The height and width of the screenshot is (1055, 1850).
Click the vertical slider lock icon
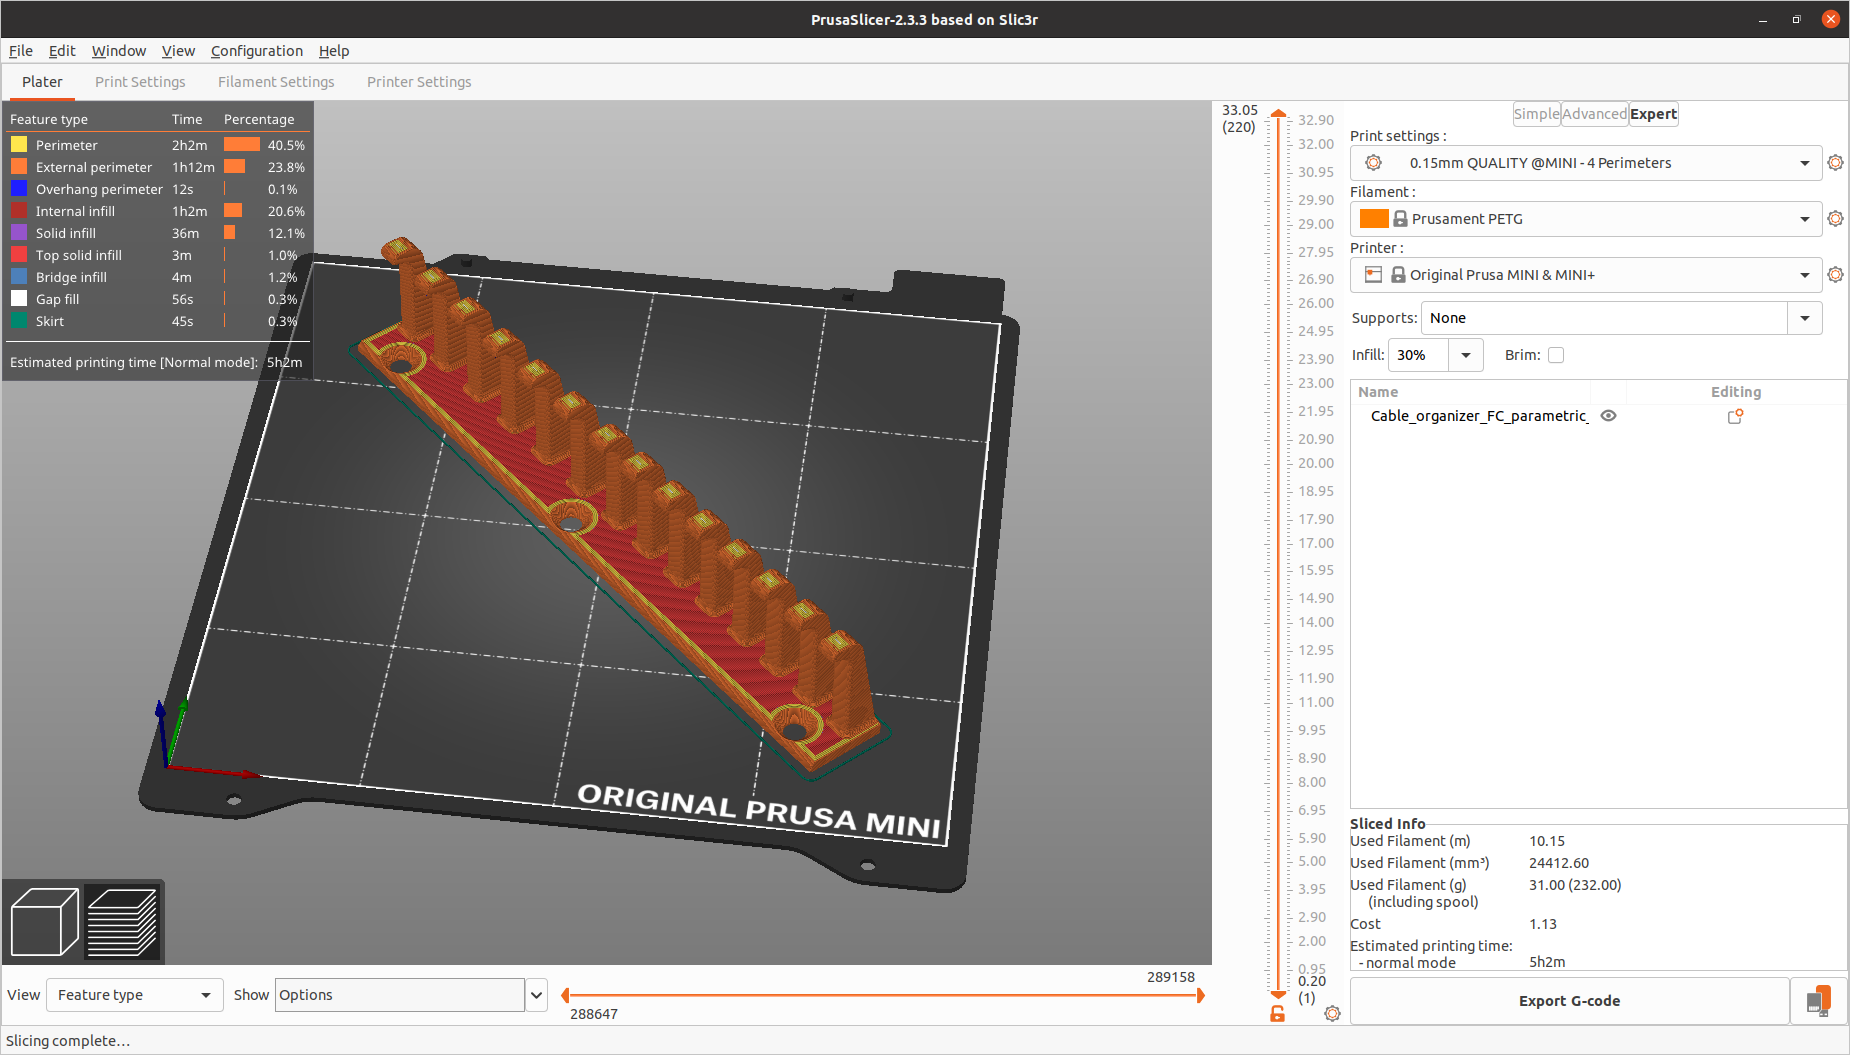(1277, 1014)
